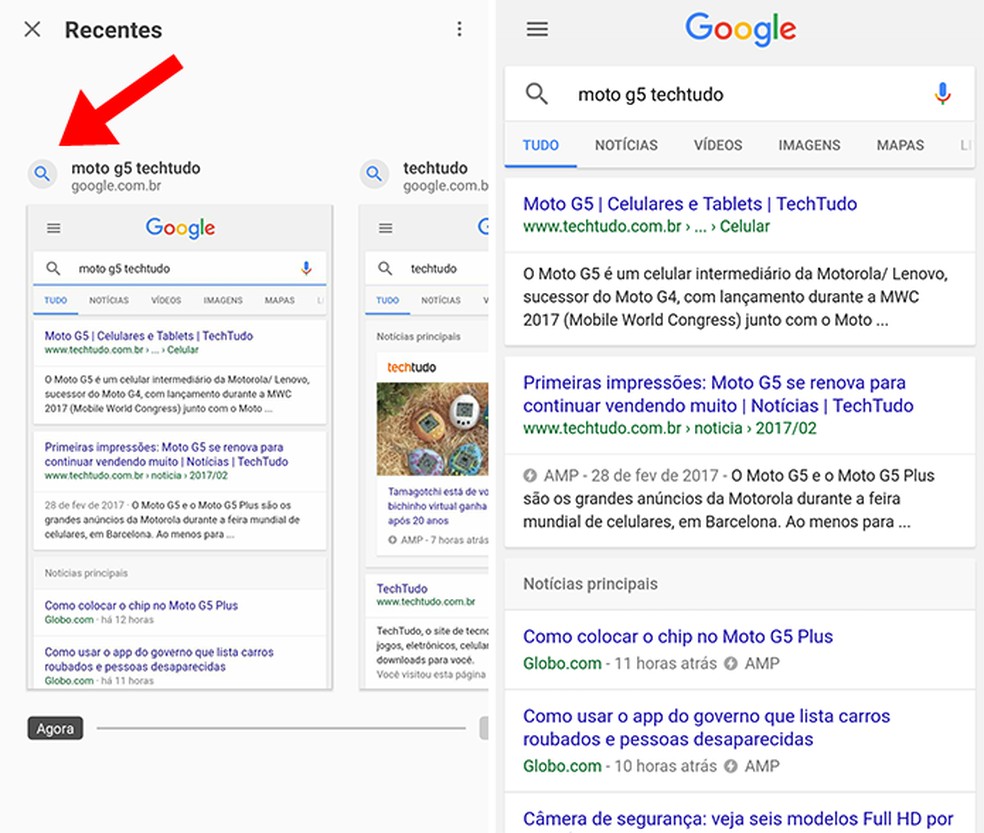Open the "techtudo" recent card title
984x833 pixels.
(x=435, y=168)
